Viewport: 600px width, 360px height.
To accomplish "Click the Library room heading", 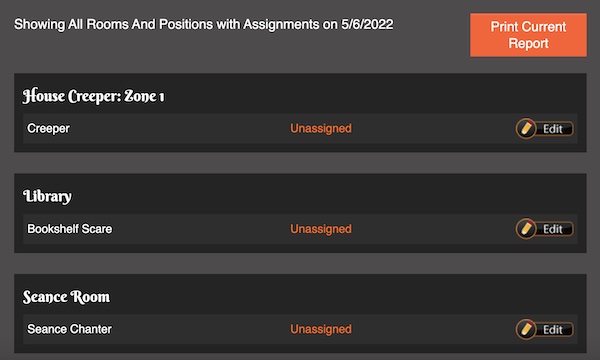I will pos(47,196).
